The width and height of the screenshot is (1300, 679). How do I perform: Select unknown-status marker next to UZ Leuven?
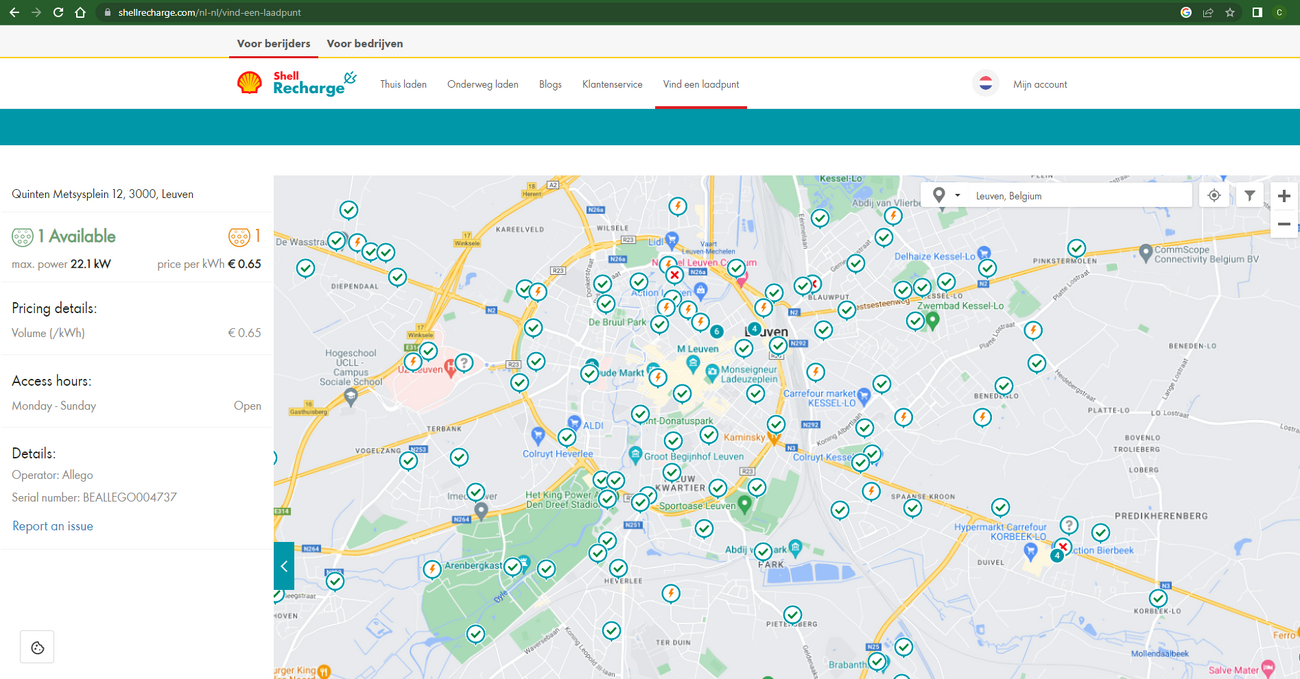pos(464,362)
